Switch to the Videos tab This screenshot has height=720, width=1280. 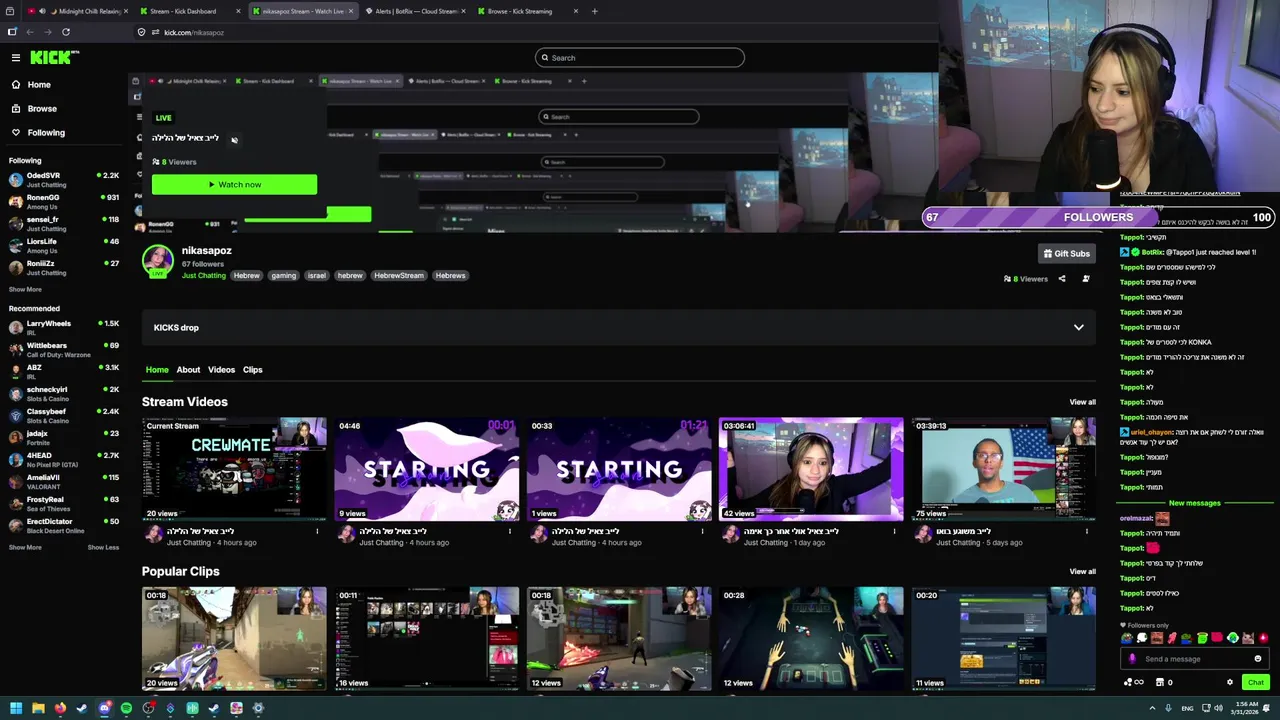click(x=221, y=370)
